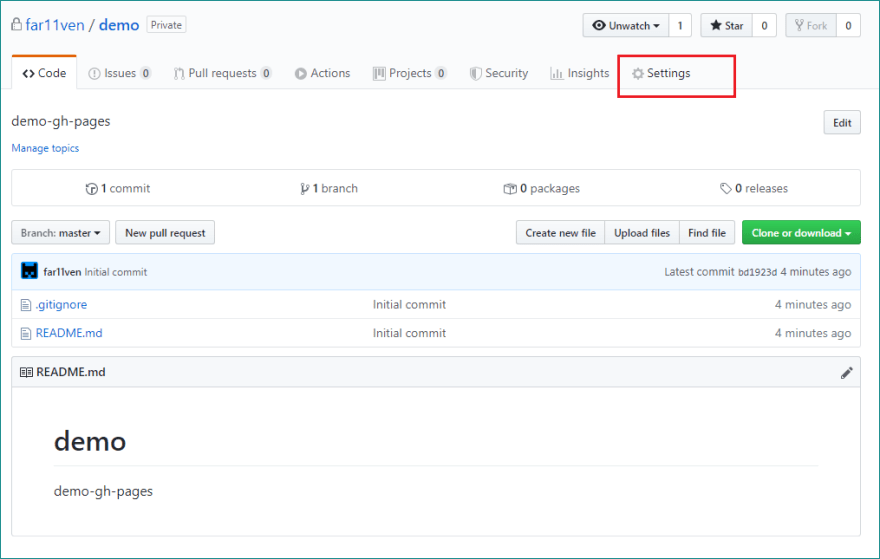Click '4 minutes ago' on .gitignore row
The height and width of the screenshot is (559, 880).
pyautogui.click(x=813, y=305)
